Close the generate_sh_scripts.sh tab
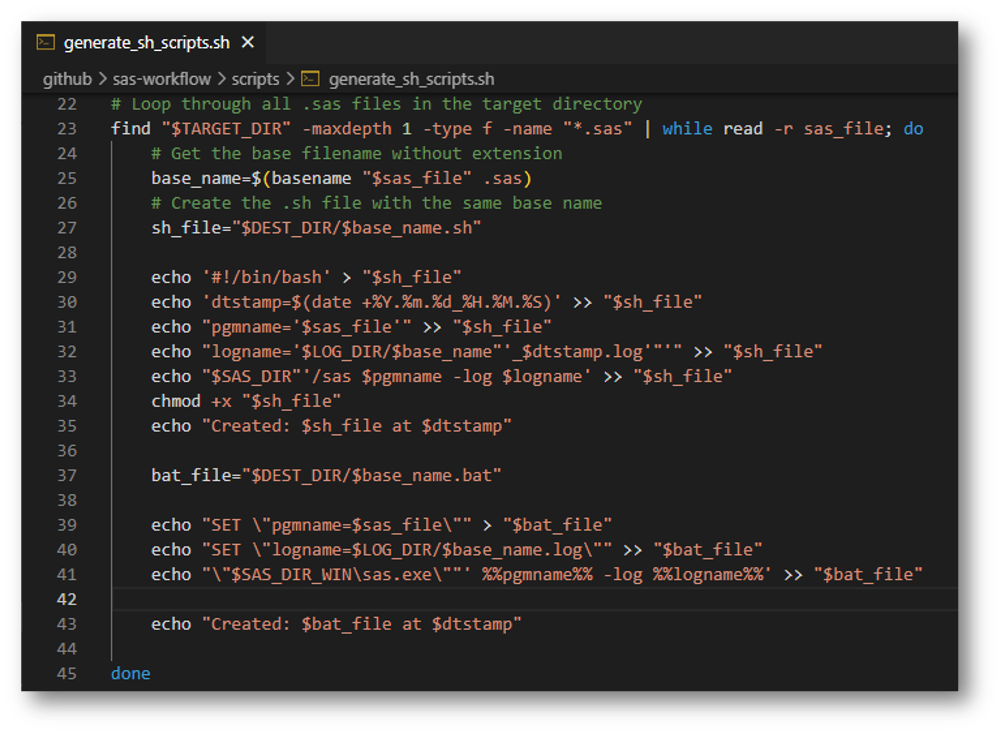This screenshot has width=1002, height=734. pyautogui.click(x=248, y=42)
